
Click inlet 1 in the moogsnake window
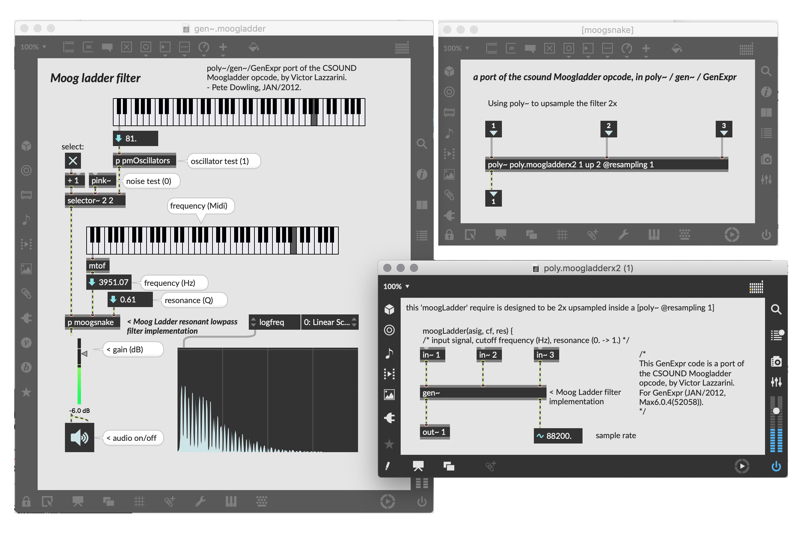(493, 129)
